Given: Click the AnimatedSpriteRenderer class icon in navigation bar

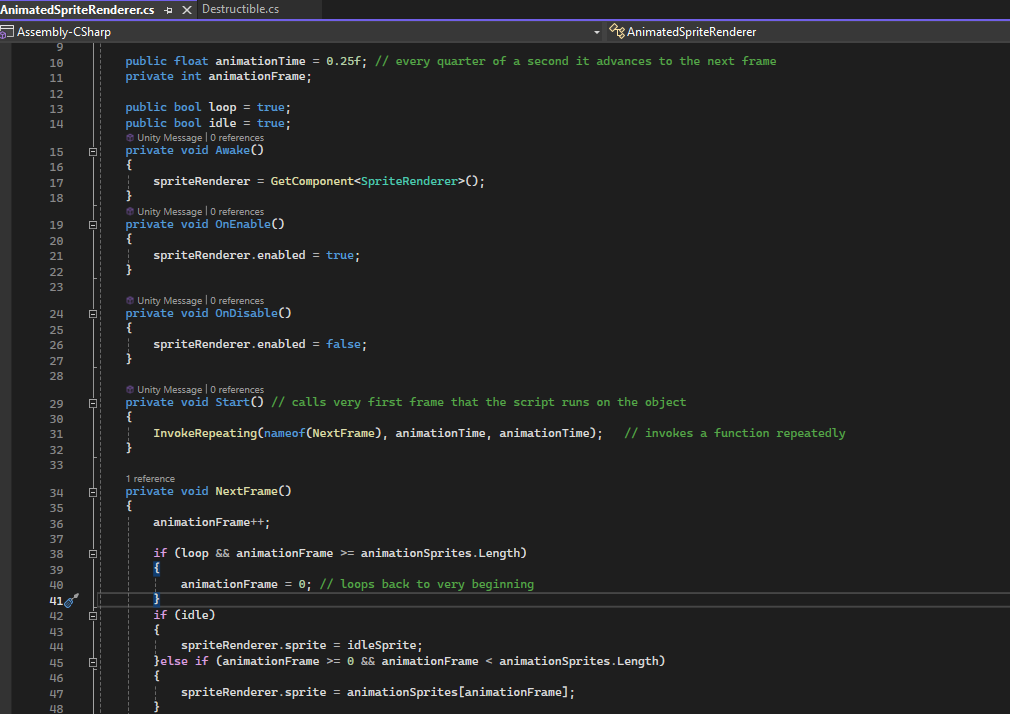Looking at the screenshot, I should point(617,32).
